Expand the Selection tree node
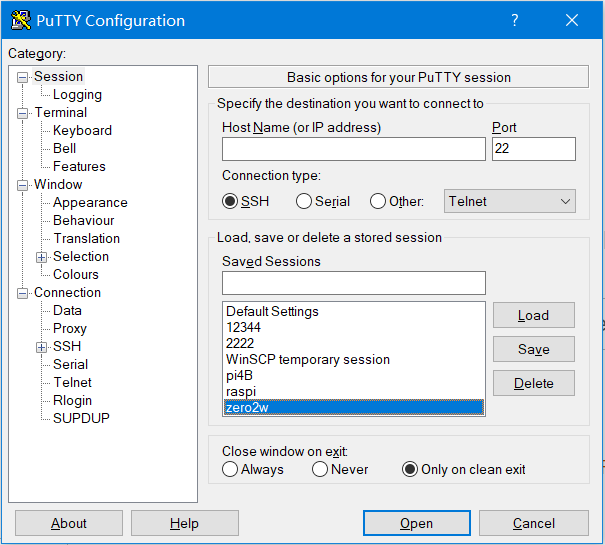This screenshot has height=545, width=605. click(x=41, y=257)
